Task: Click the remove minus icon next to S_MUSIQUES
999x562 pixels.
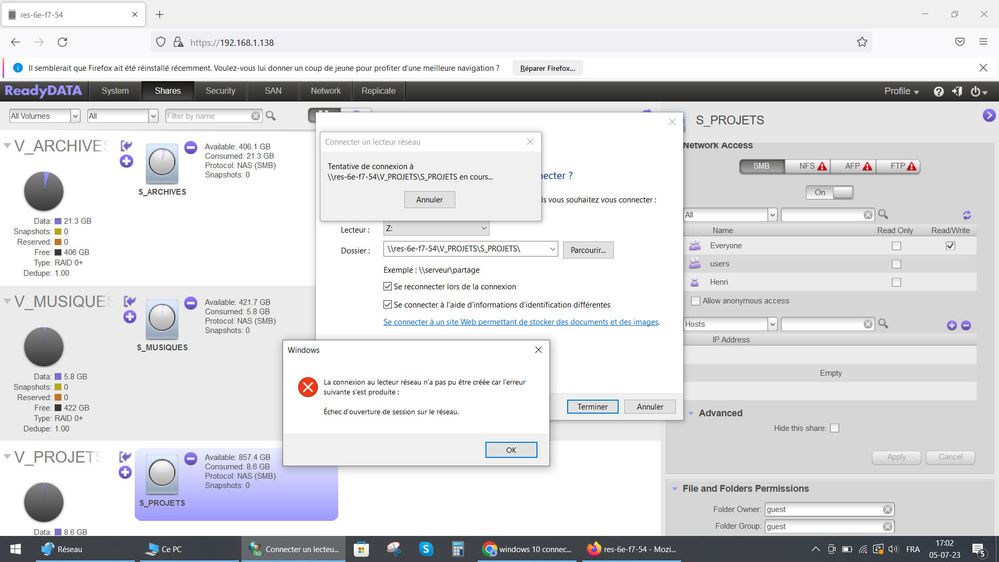Action: 190,303
